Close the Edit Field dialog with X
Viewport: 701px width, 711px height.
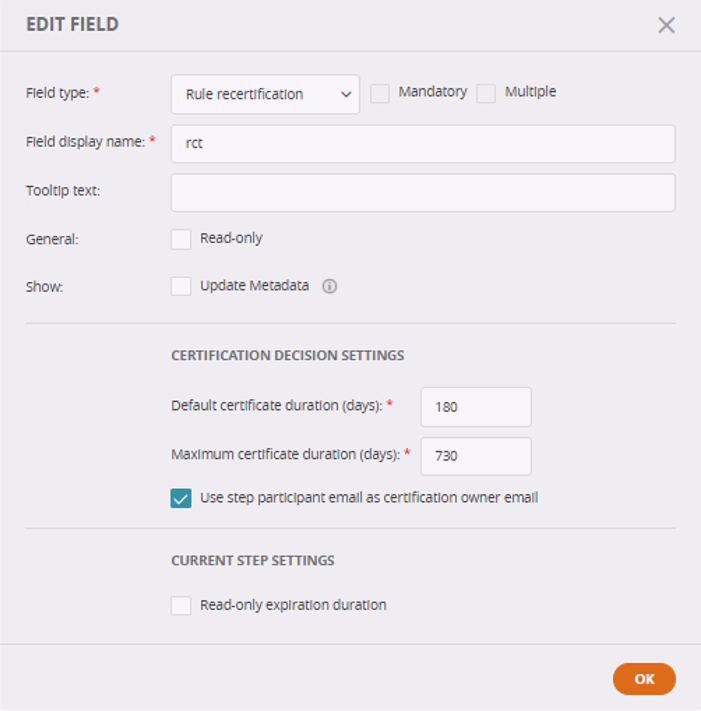click(666, 25)
